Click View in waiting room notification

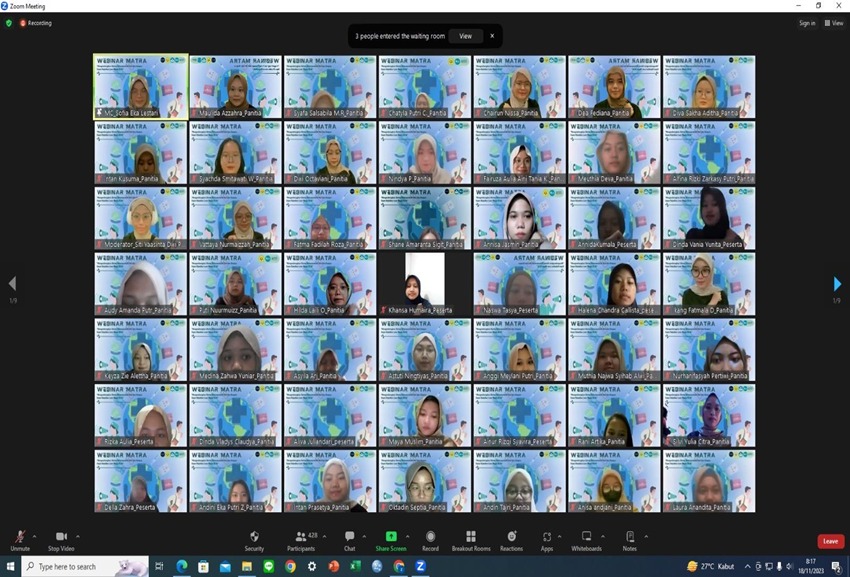tap(465, 36)
